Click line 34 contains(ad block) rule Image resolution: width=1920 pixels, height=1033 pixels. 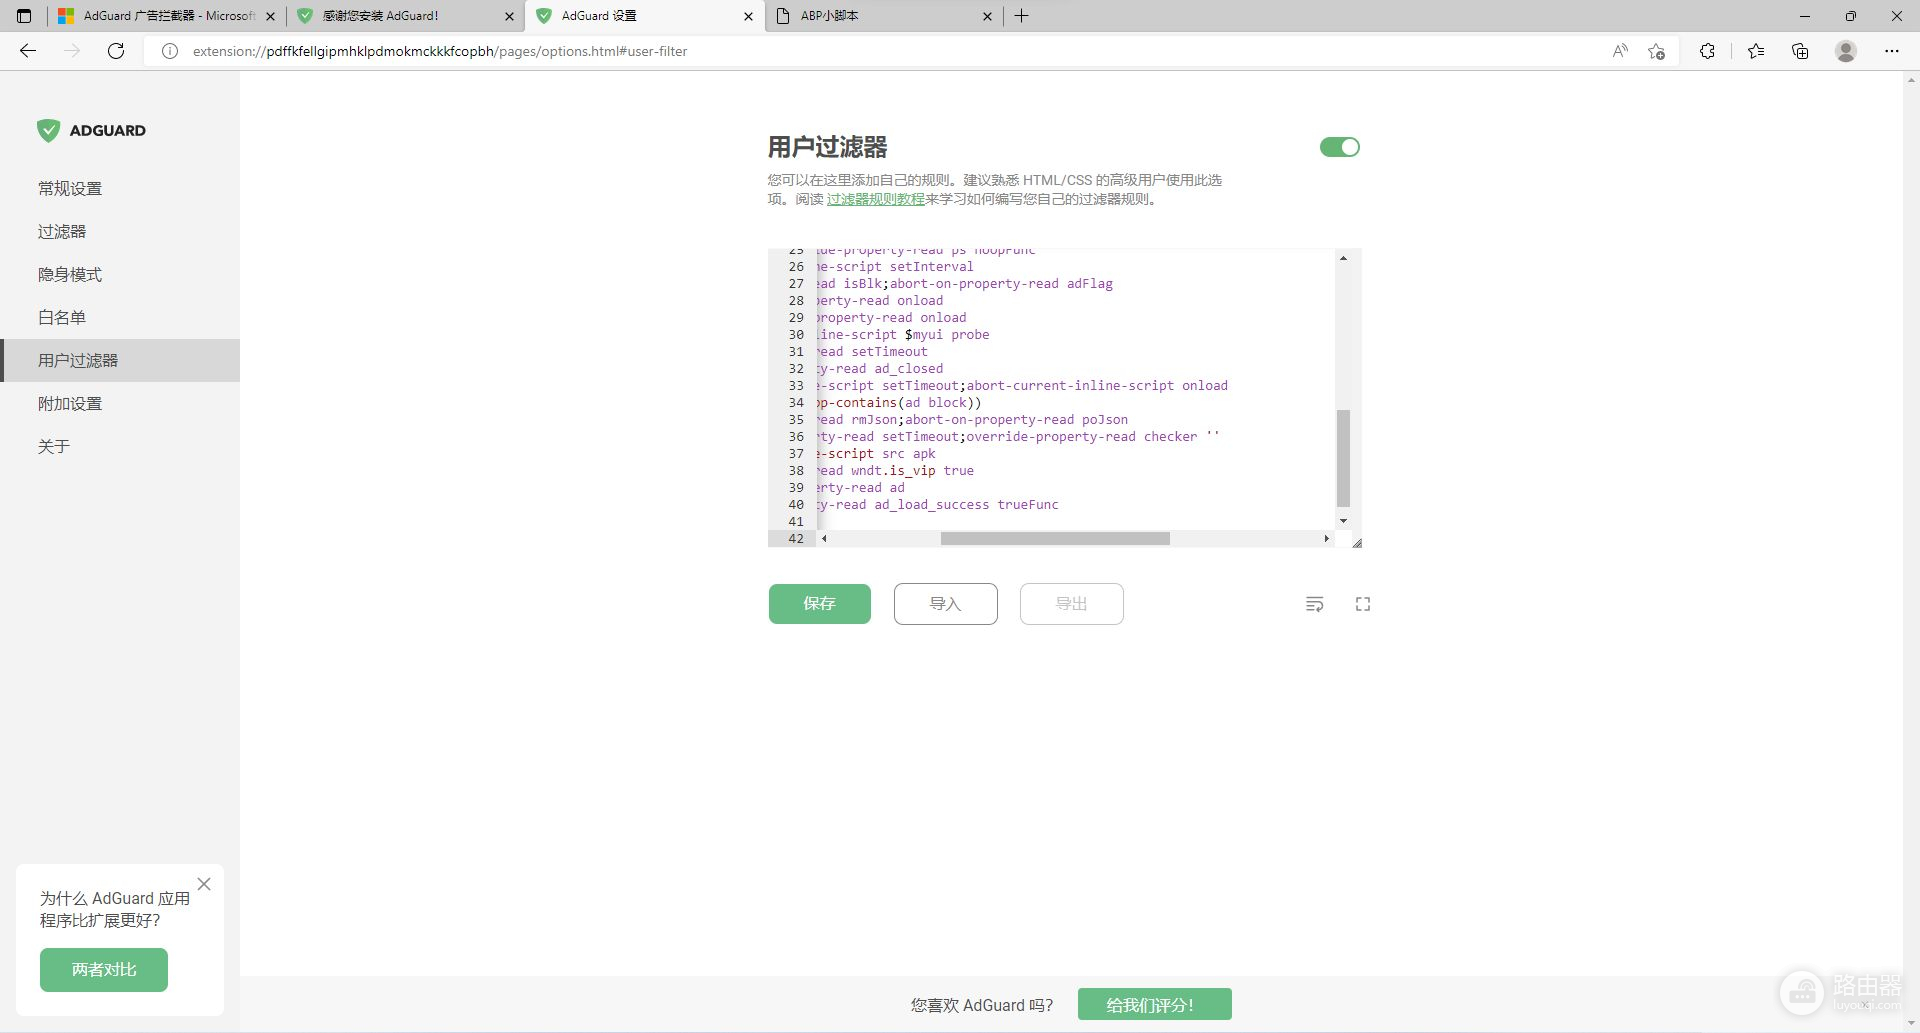pyautogui.click(x=899, y=403)
